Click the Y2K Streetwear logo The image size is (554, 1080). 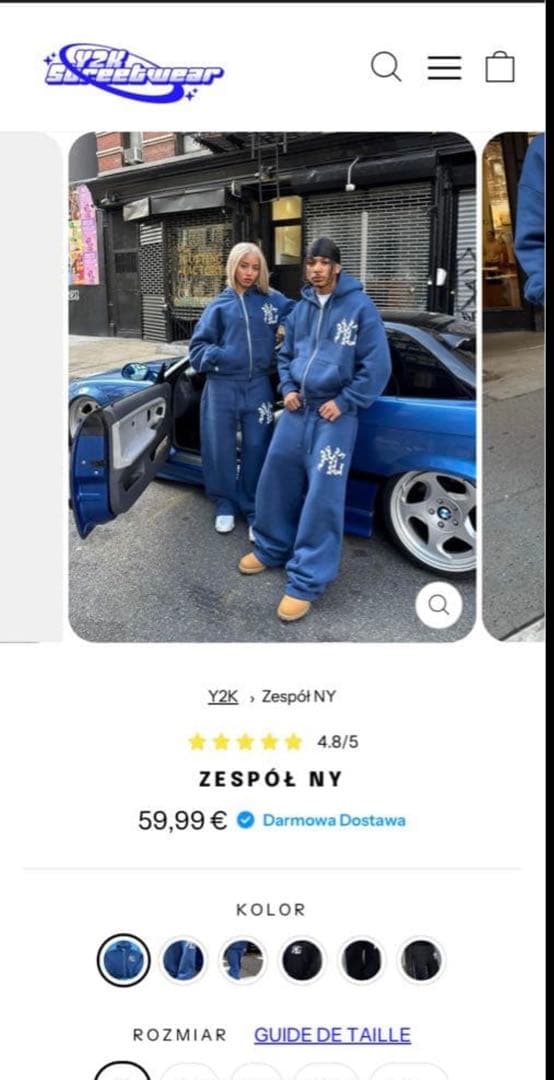point(134,72)
